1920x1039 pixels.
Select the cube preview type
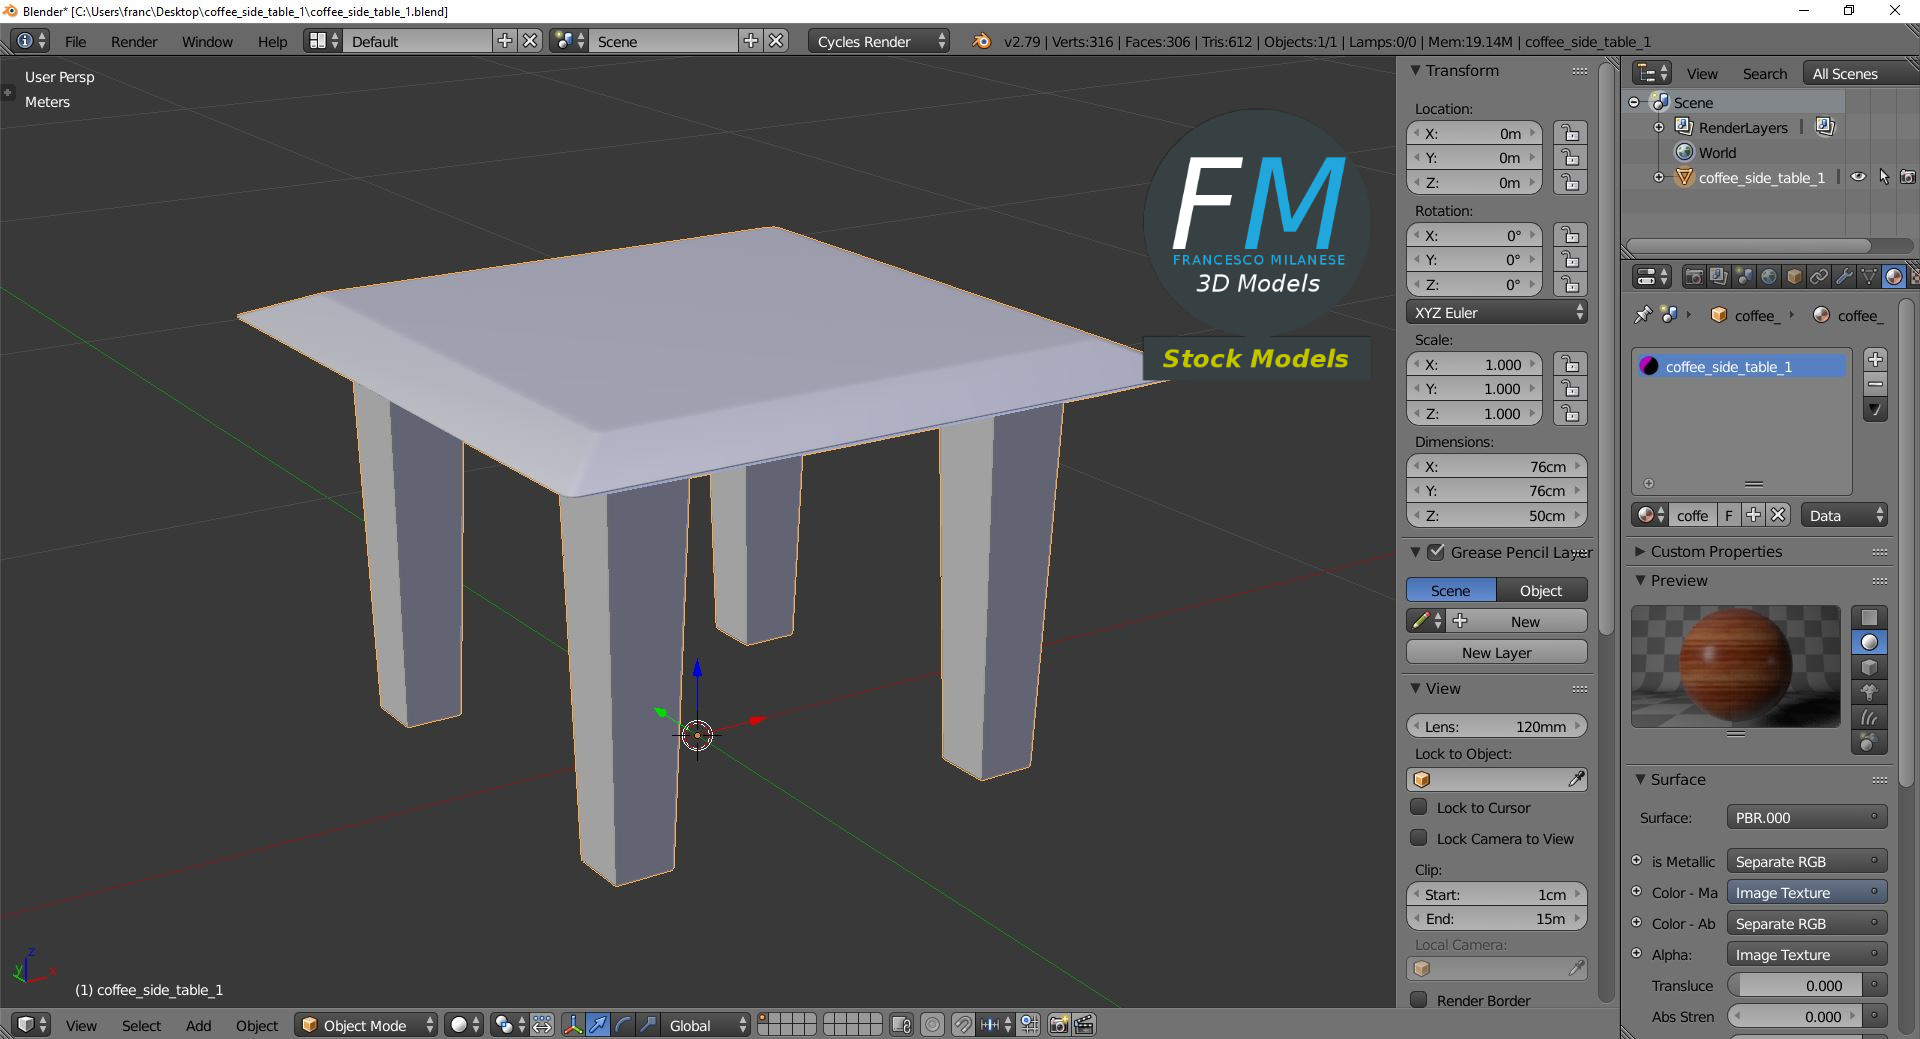1869,667
